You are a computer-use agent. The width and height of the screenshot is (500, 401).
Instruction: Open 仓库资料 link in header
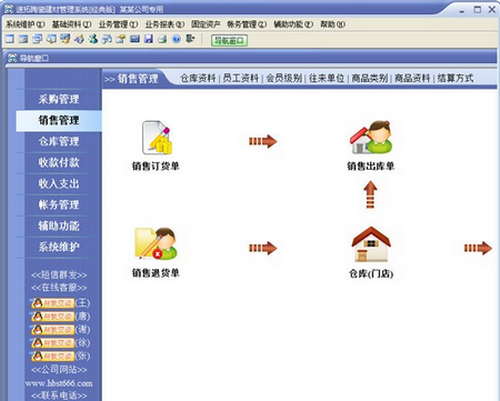[x=198, y=78]
